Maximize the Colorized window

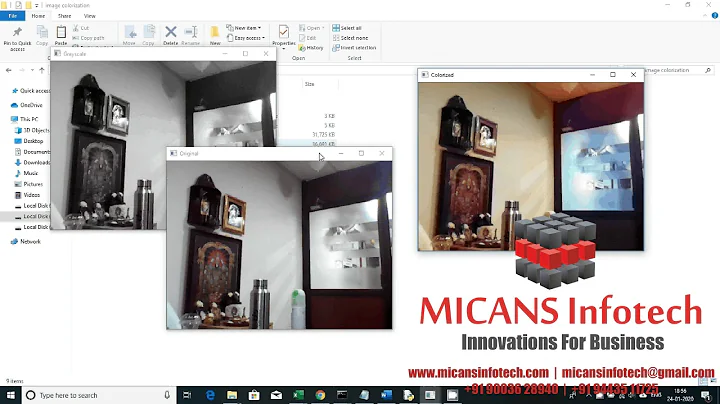(613, 75)
